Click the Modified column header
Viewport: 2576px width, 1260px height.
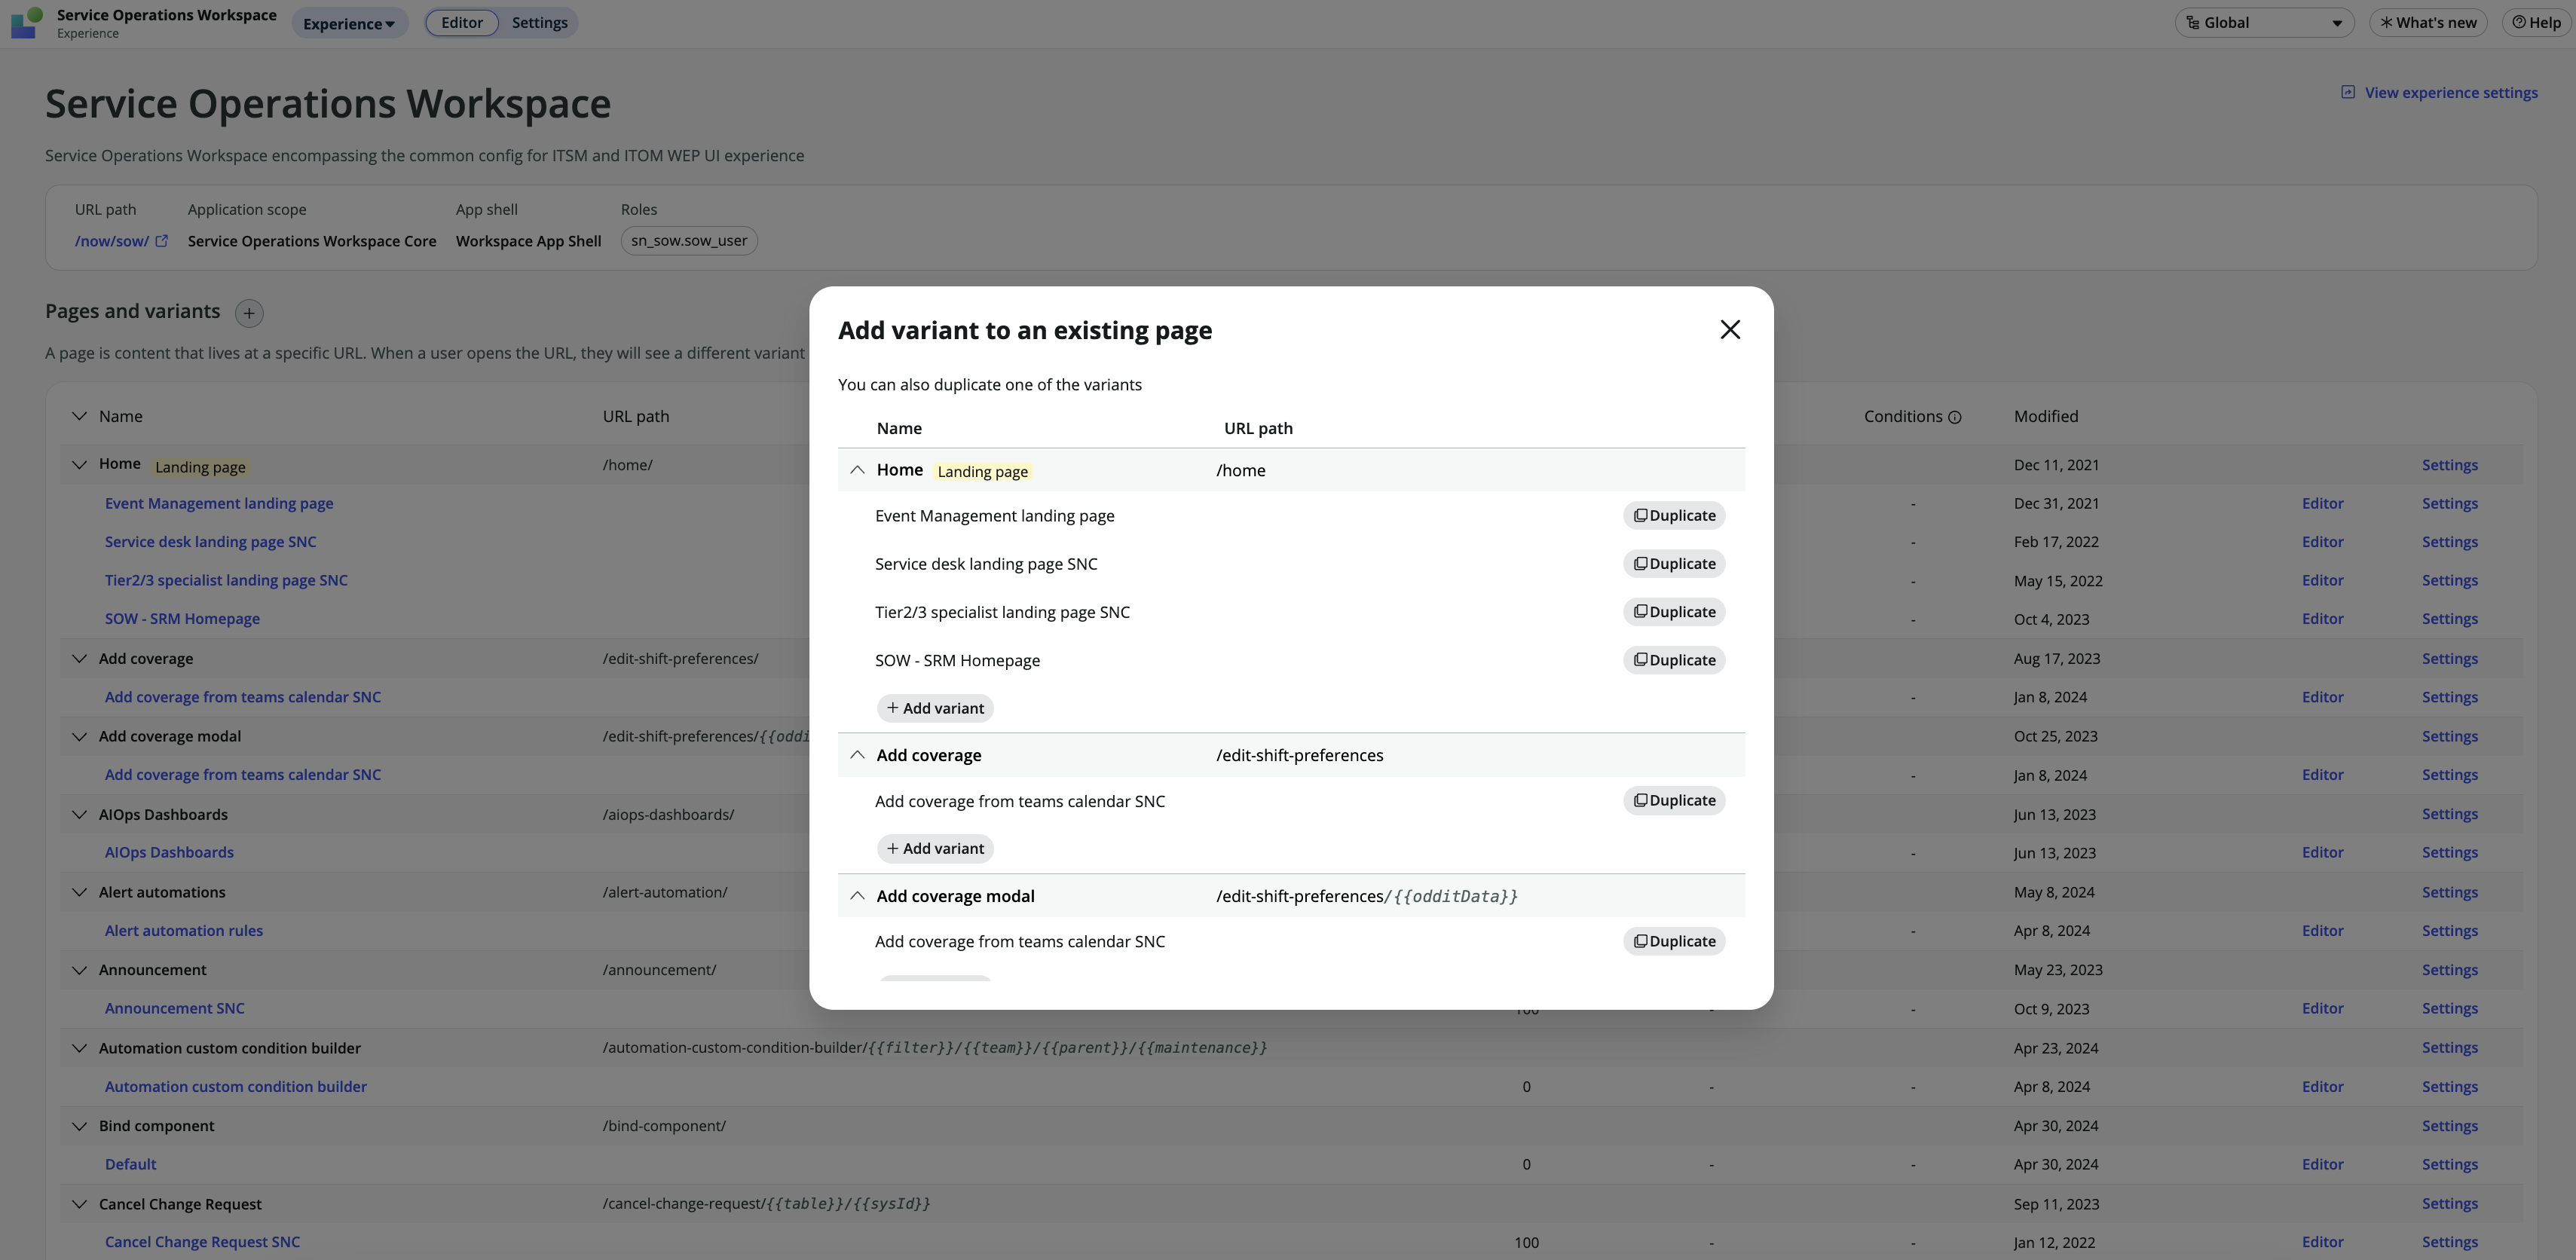coord(2045,416)
